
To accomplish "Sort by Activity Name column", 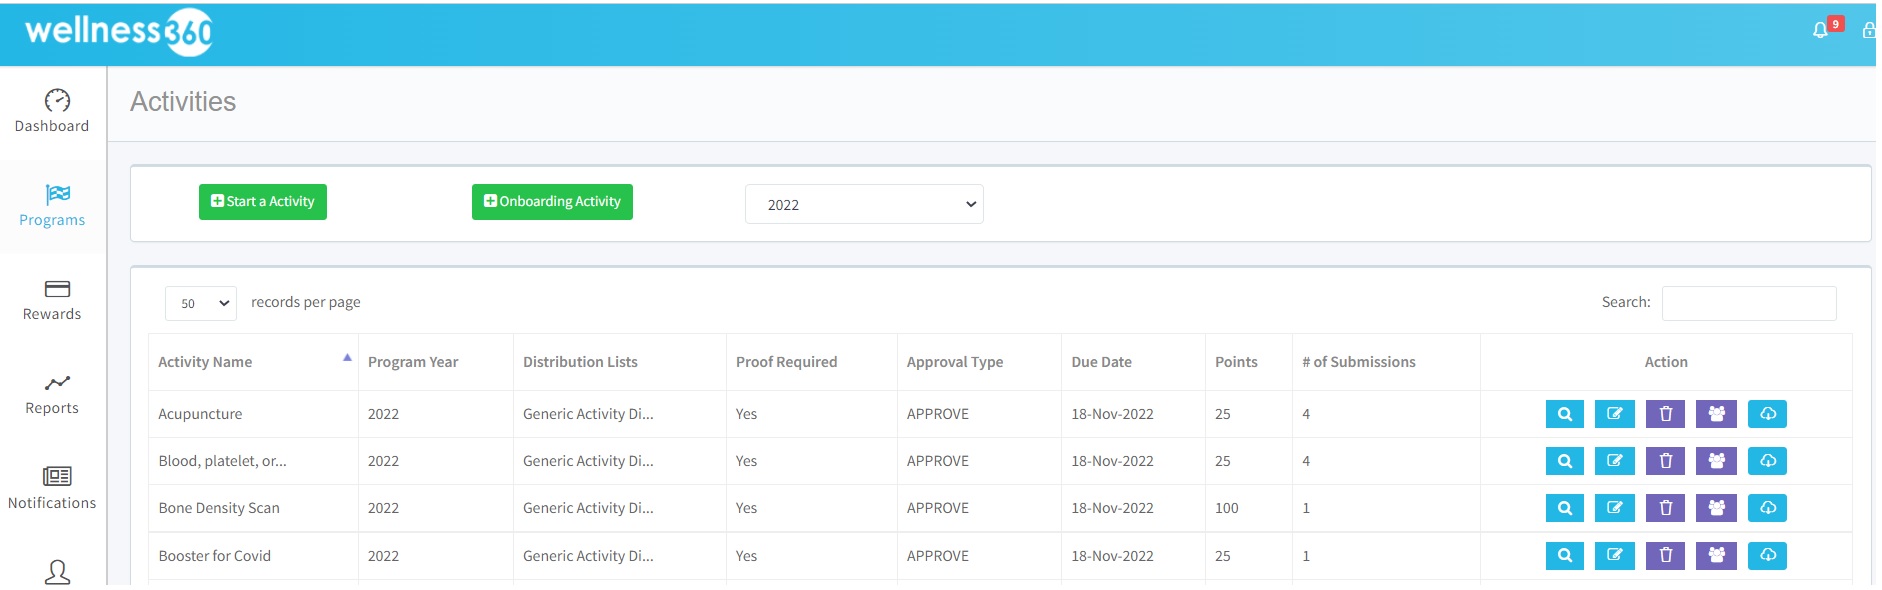I will coord(253,362).
